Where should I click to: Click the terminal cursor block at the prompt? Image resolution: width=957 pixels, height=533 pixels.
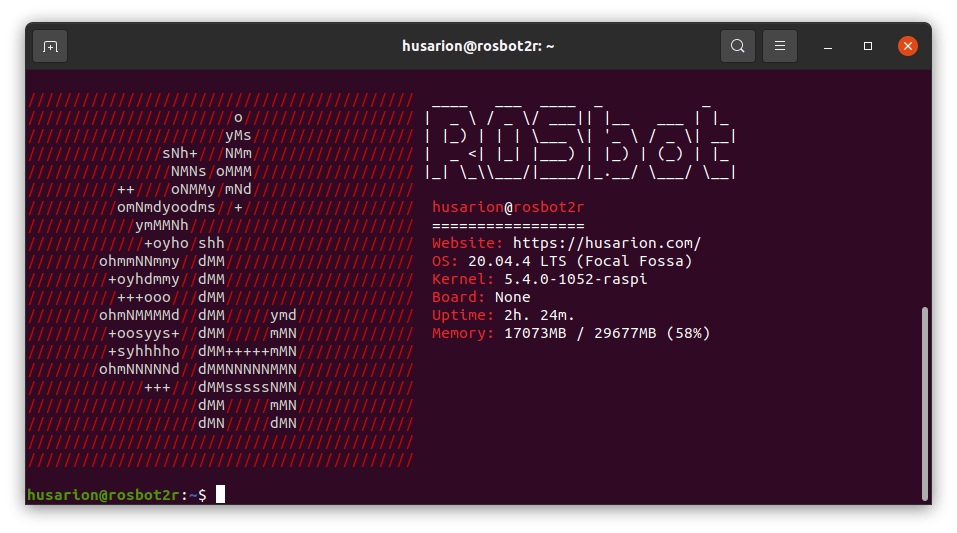click(x=220, y=494)
